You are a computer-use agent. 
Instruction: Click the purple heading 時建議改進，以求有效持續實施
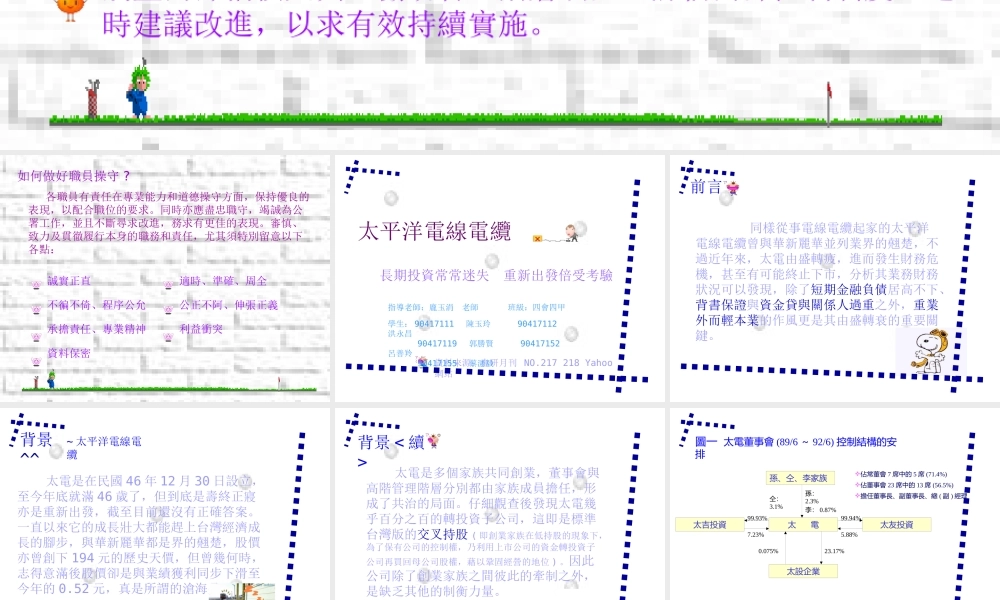tap(324, 25)
